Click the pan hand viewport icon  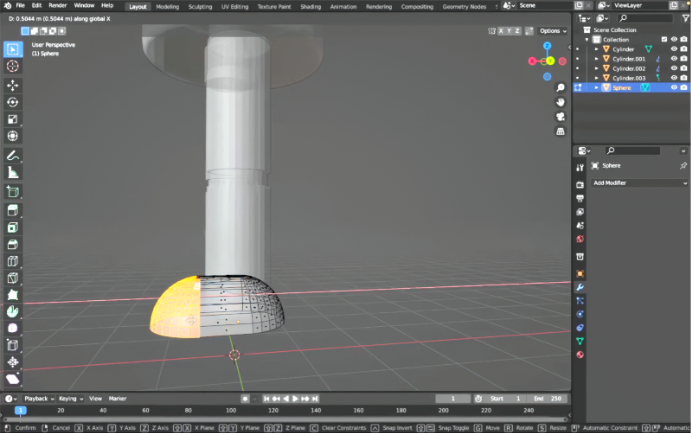click(561, 102)
